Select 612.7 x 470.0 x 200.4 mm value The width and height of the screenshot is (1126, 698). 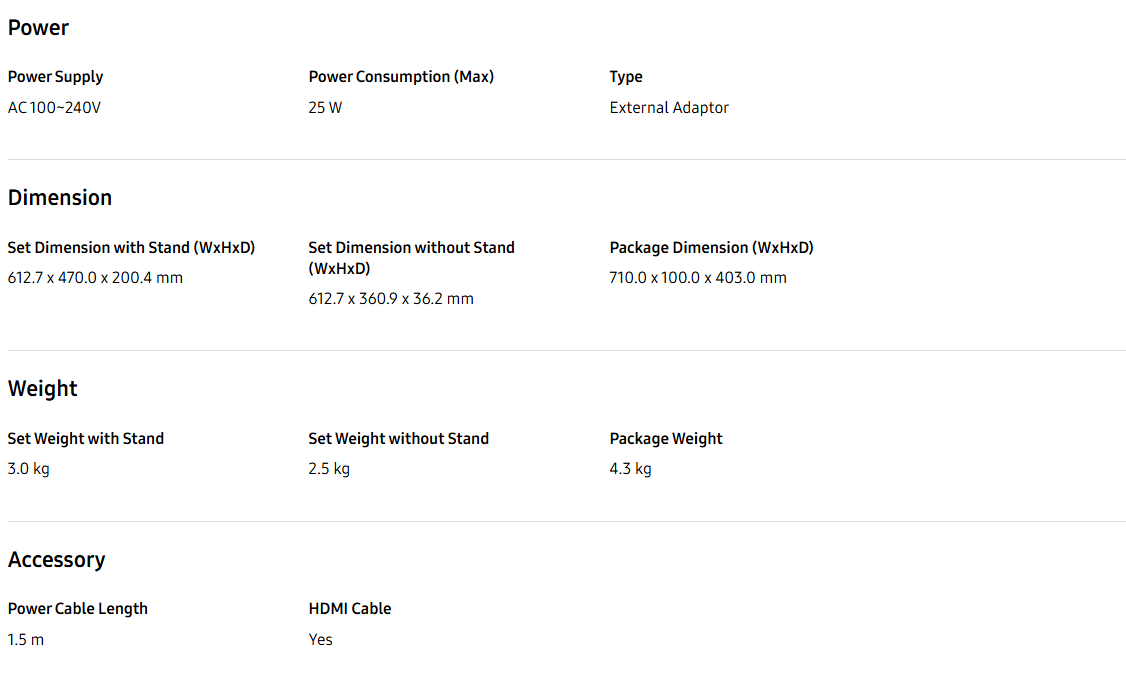(x=96, y=278)
